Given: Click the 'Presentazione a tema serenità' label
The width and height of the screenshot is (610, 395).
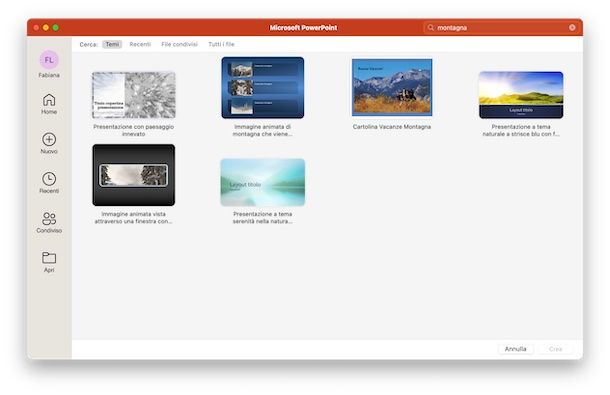Looking at the screenshot, I should click(x=263, y=218).
